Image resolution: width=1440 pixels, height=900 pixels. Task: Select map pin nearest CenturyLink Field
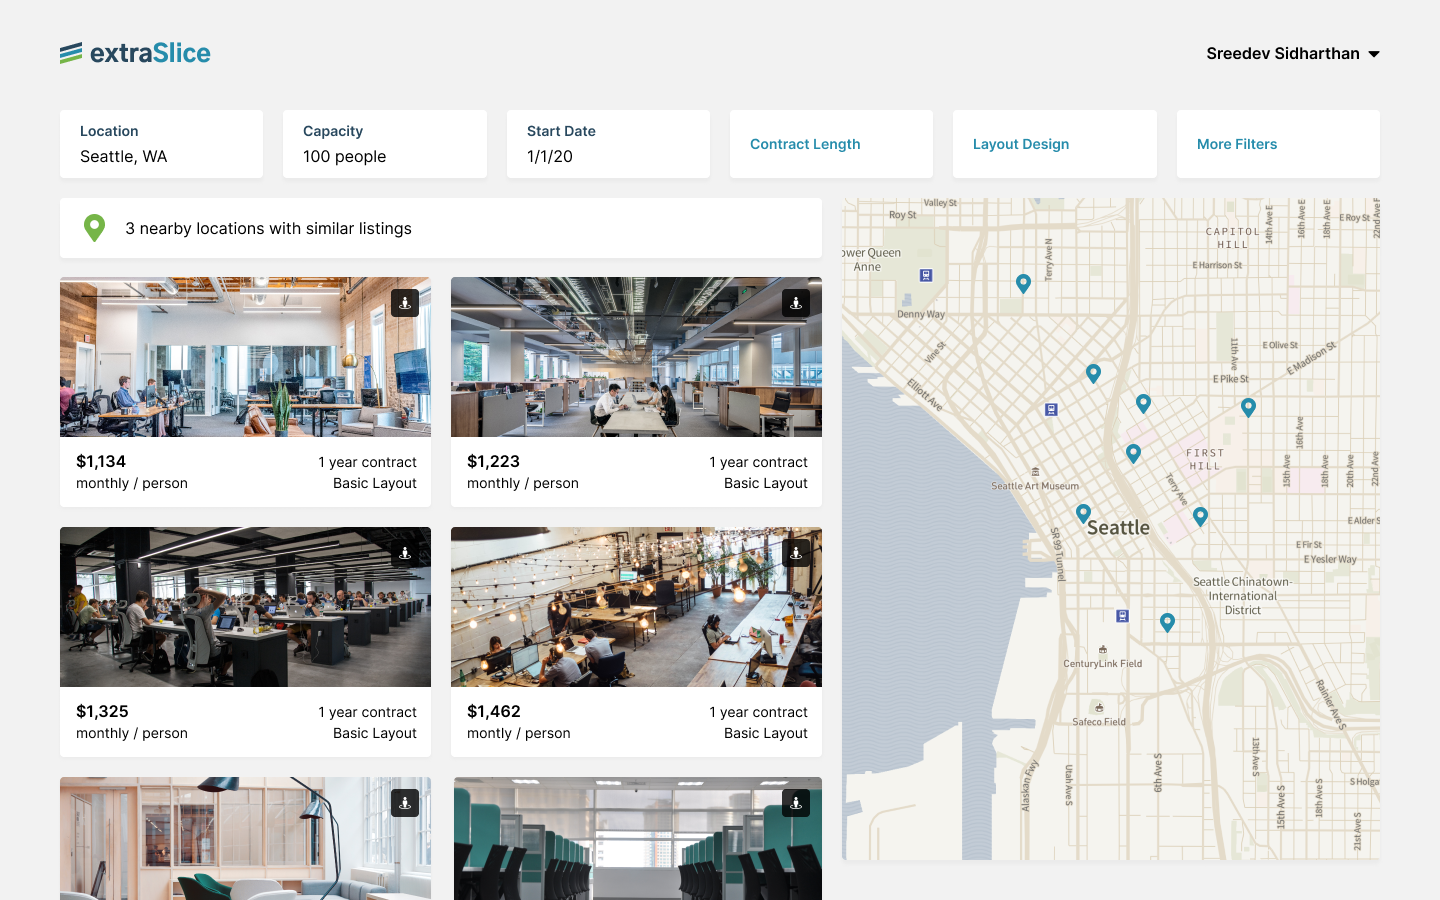click(1167, 622)
